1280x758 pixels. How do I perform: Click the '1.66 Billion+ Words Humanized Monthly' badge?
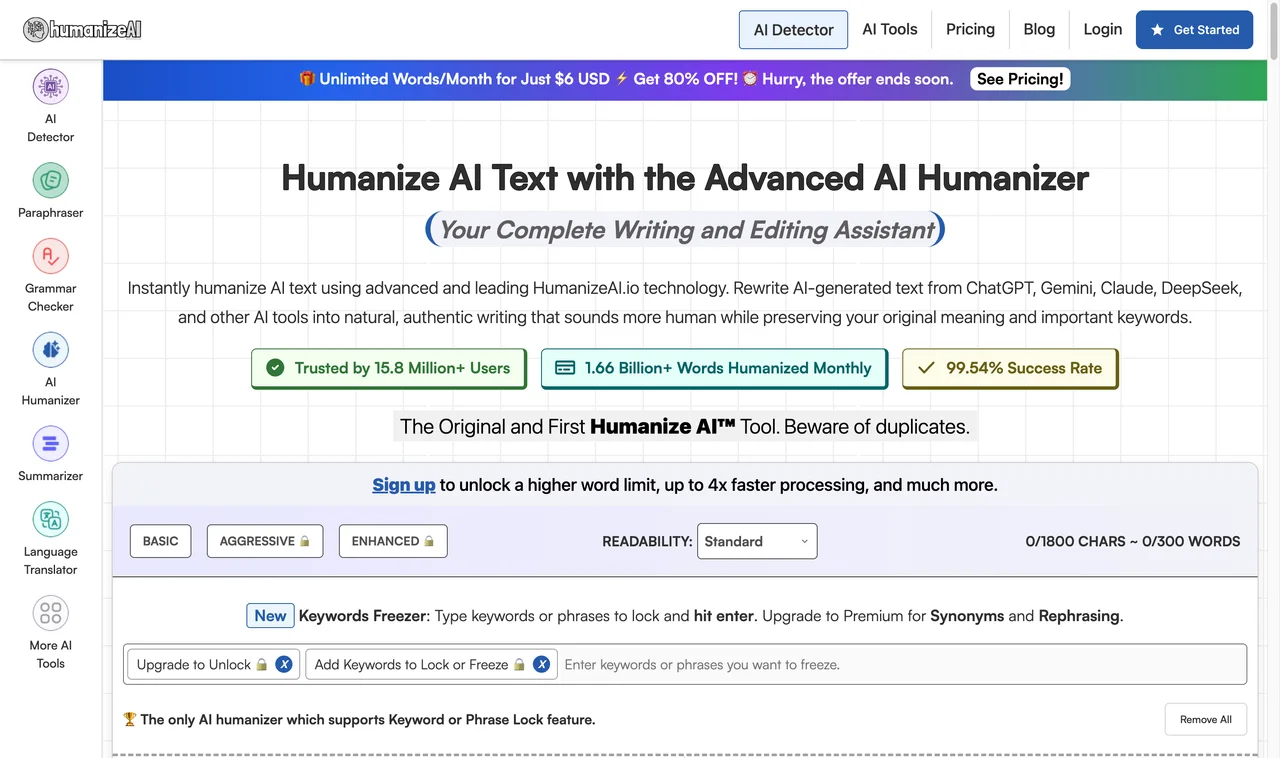tap(714, 368)
